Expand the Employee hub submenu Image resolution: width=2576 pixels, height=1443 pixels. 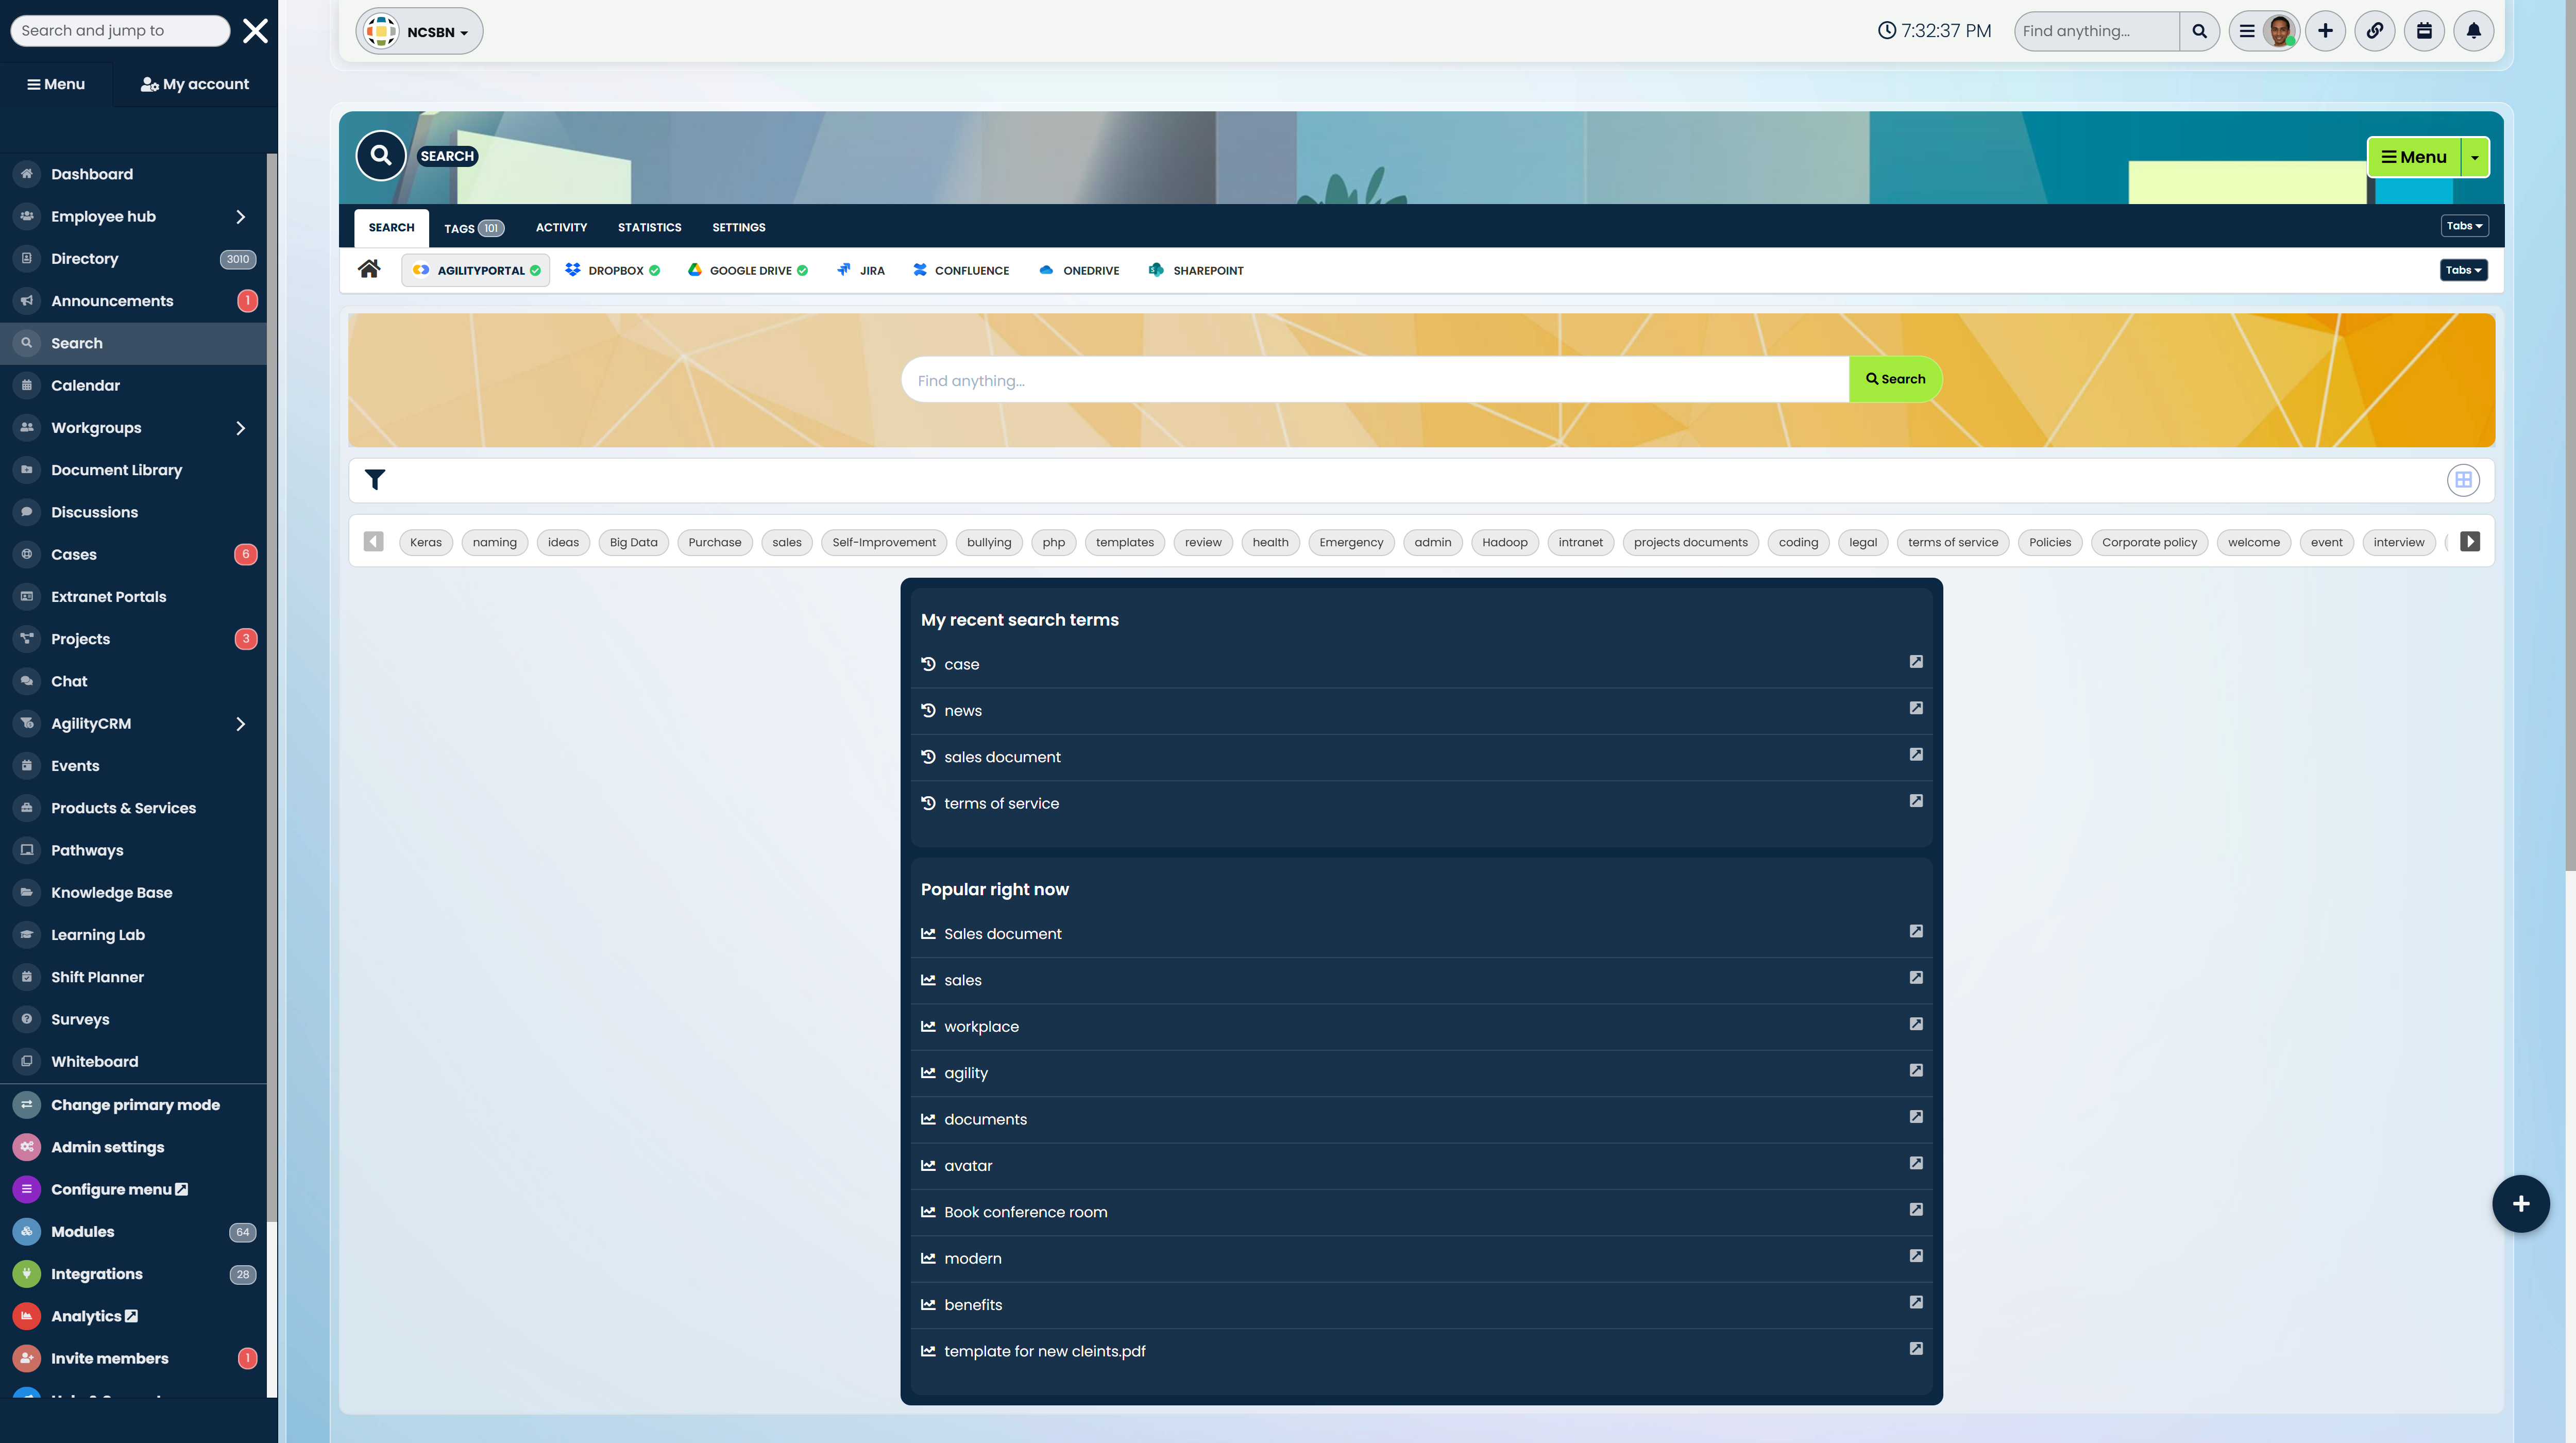[x=240, y=217]
